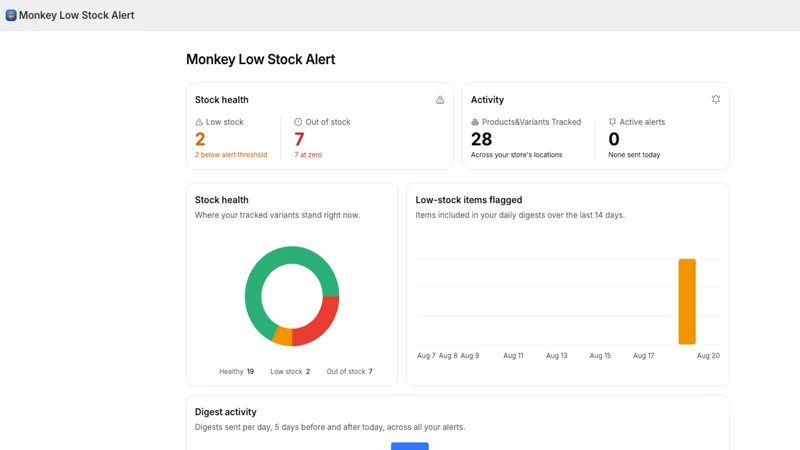Screen dimensions: 800x450
Task: Click the 'Aug 11' axis label
Action: tap(513, 356)
